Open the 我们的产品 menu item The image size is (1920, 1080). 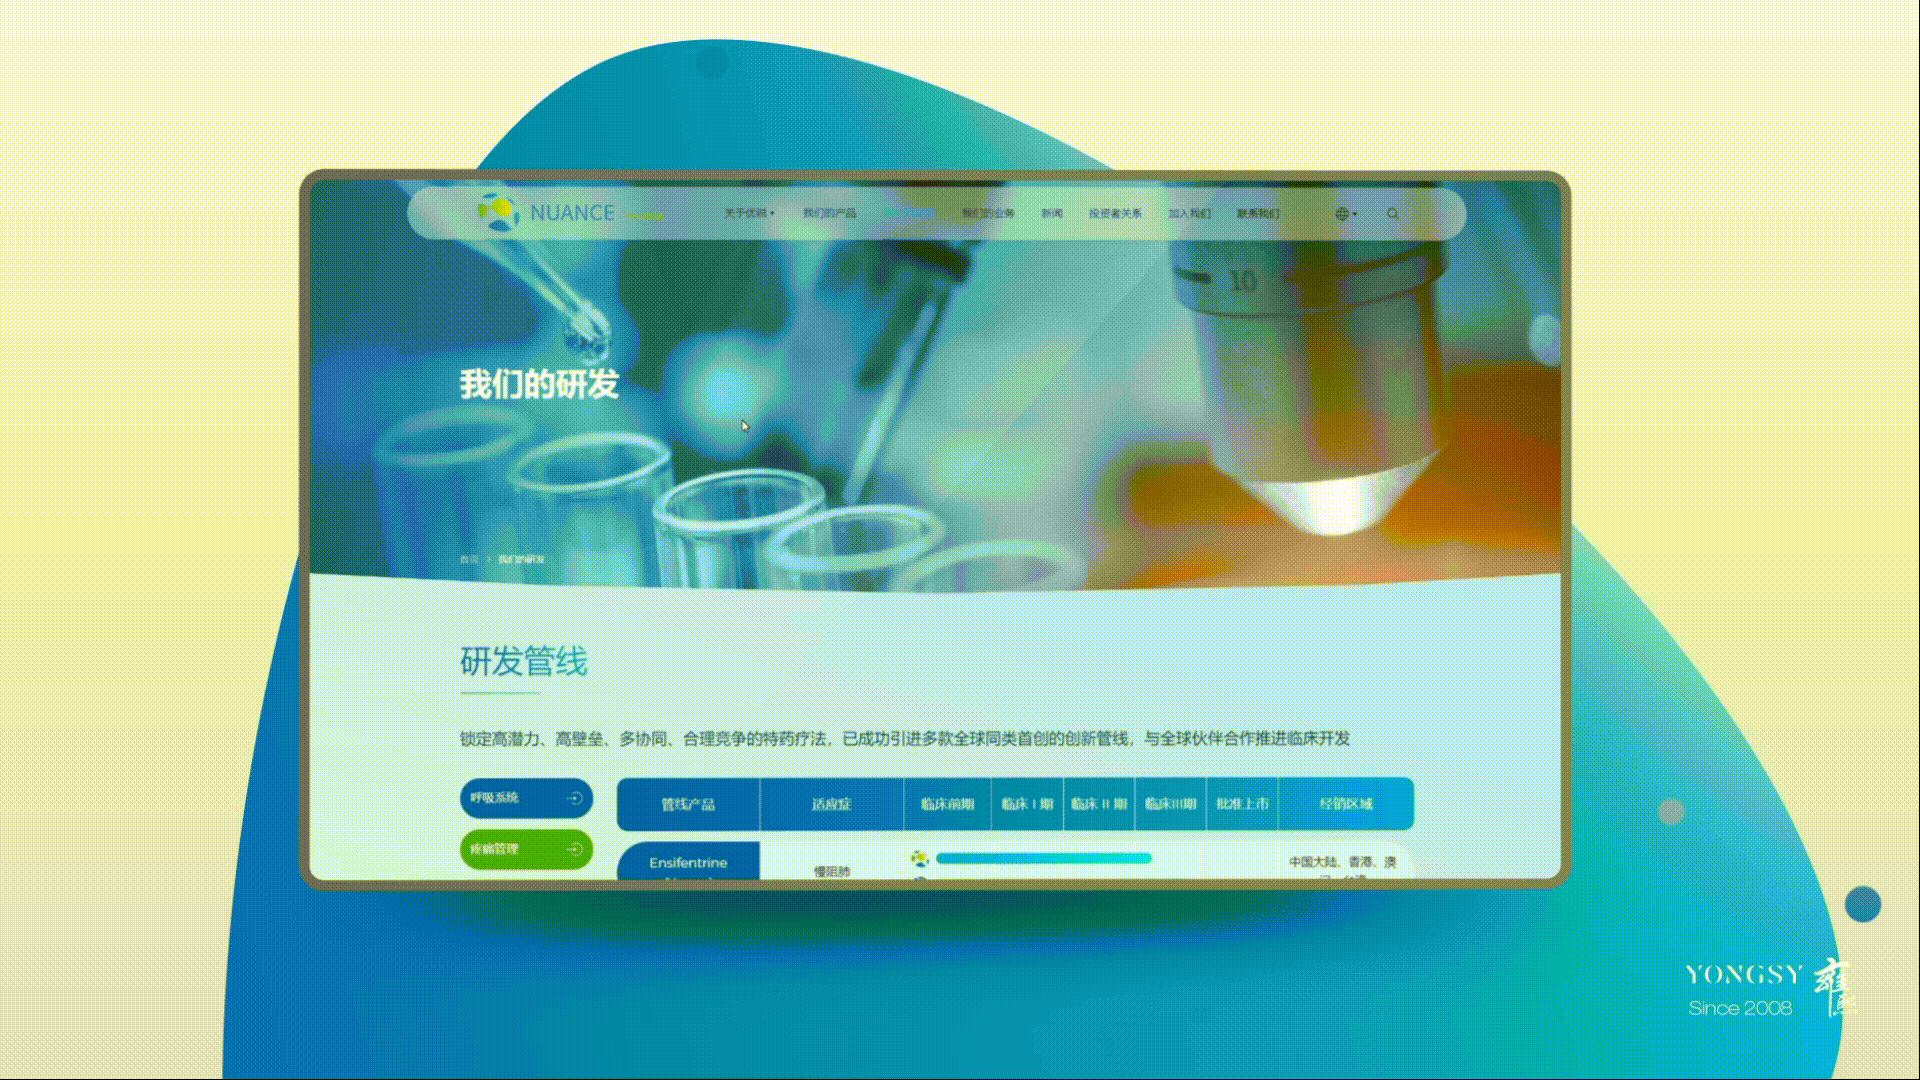coord(829,213)
